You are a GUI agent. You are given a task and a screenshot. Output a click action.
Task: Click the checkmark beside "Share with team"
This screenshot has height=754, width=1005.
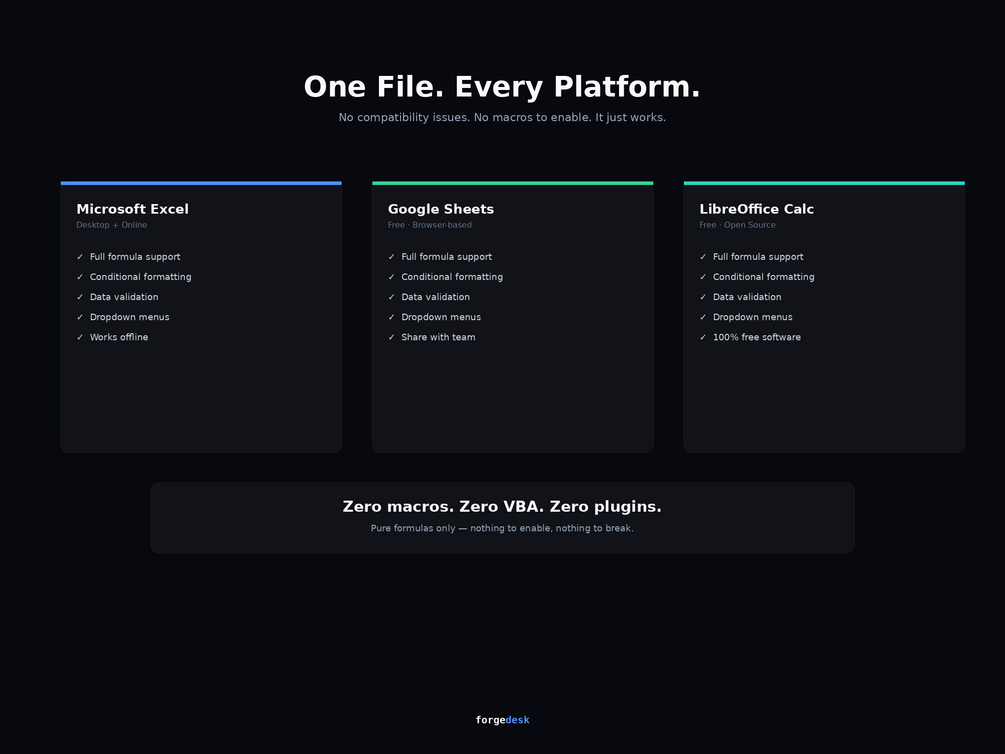pos(392,337)
